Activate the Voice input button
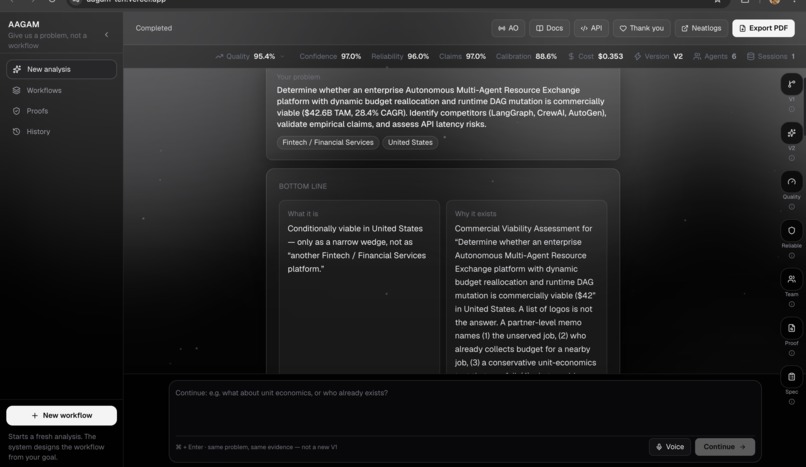Image resolution: width=806 pixels, height=467 pixels. pos(670,447)
